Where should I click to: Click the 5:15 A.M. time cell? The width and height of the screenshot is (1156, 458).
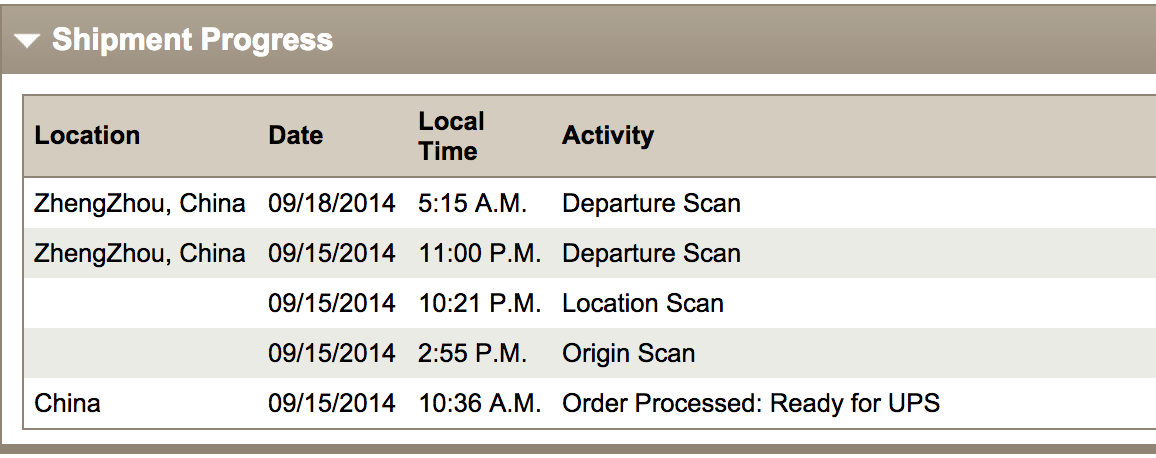472,204
